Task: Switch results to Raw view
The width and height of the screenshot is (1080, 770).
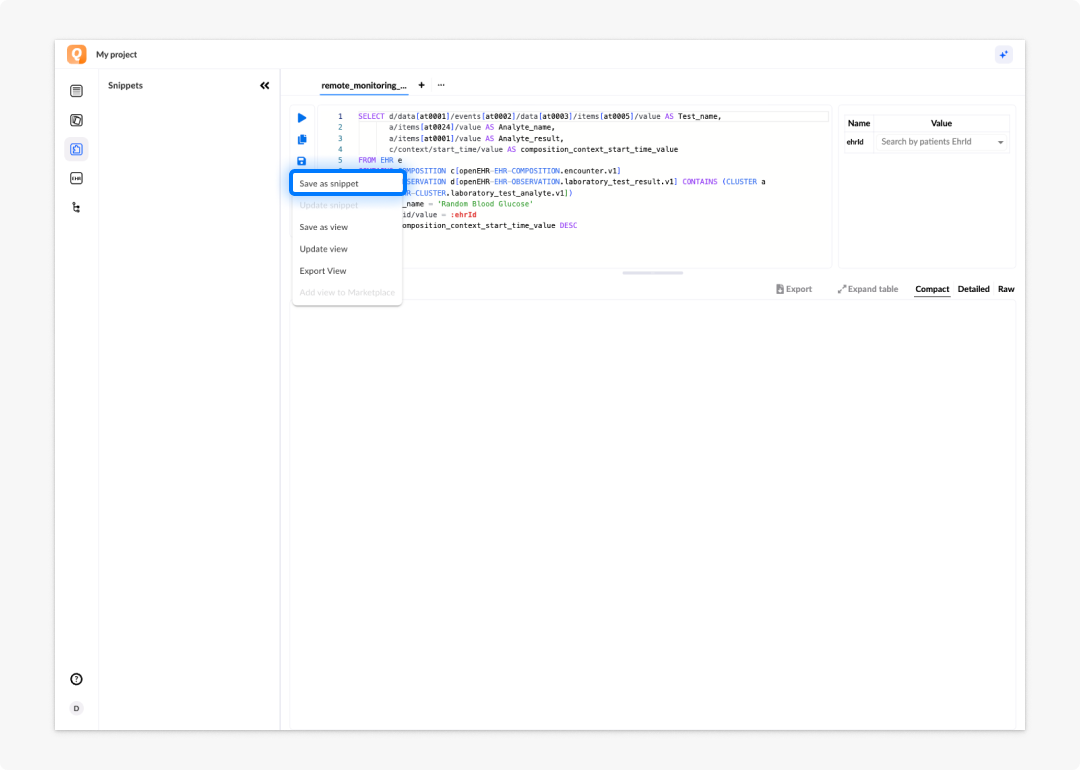Action: [1006, 289]
